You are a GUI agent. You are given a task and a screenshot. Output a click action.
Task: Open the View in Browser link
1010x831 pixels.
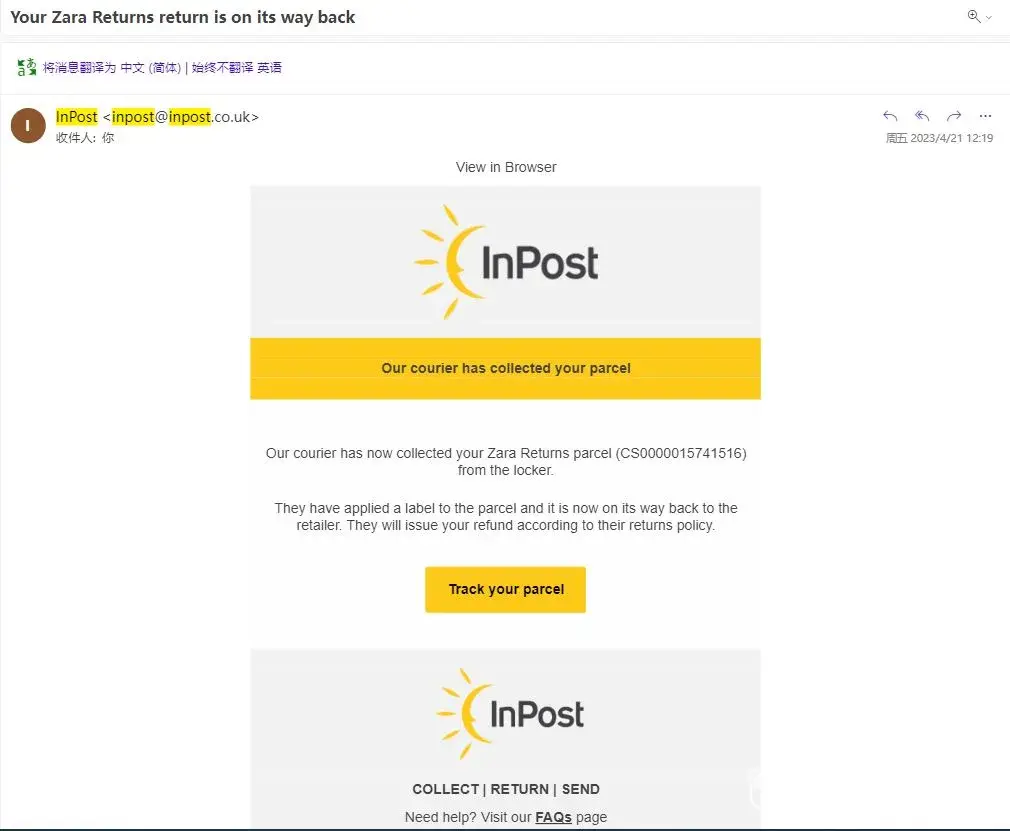click(x=506, y=167)
